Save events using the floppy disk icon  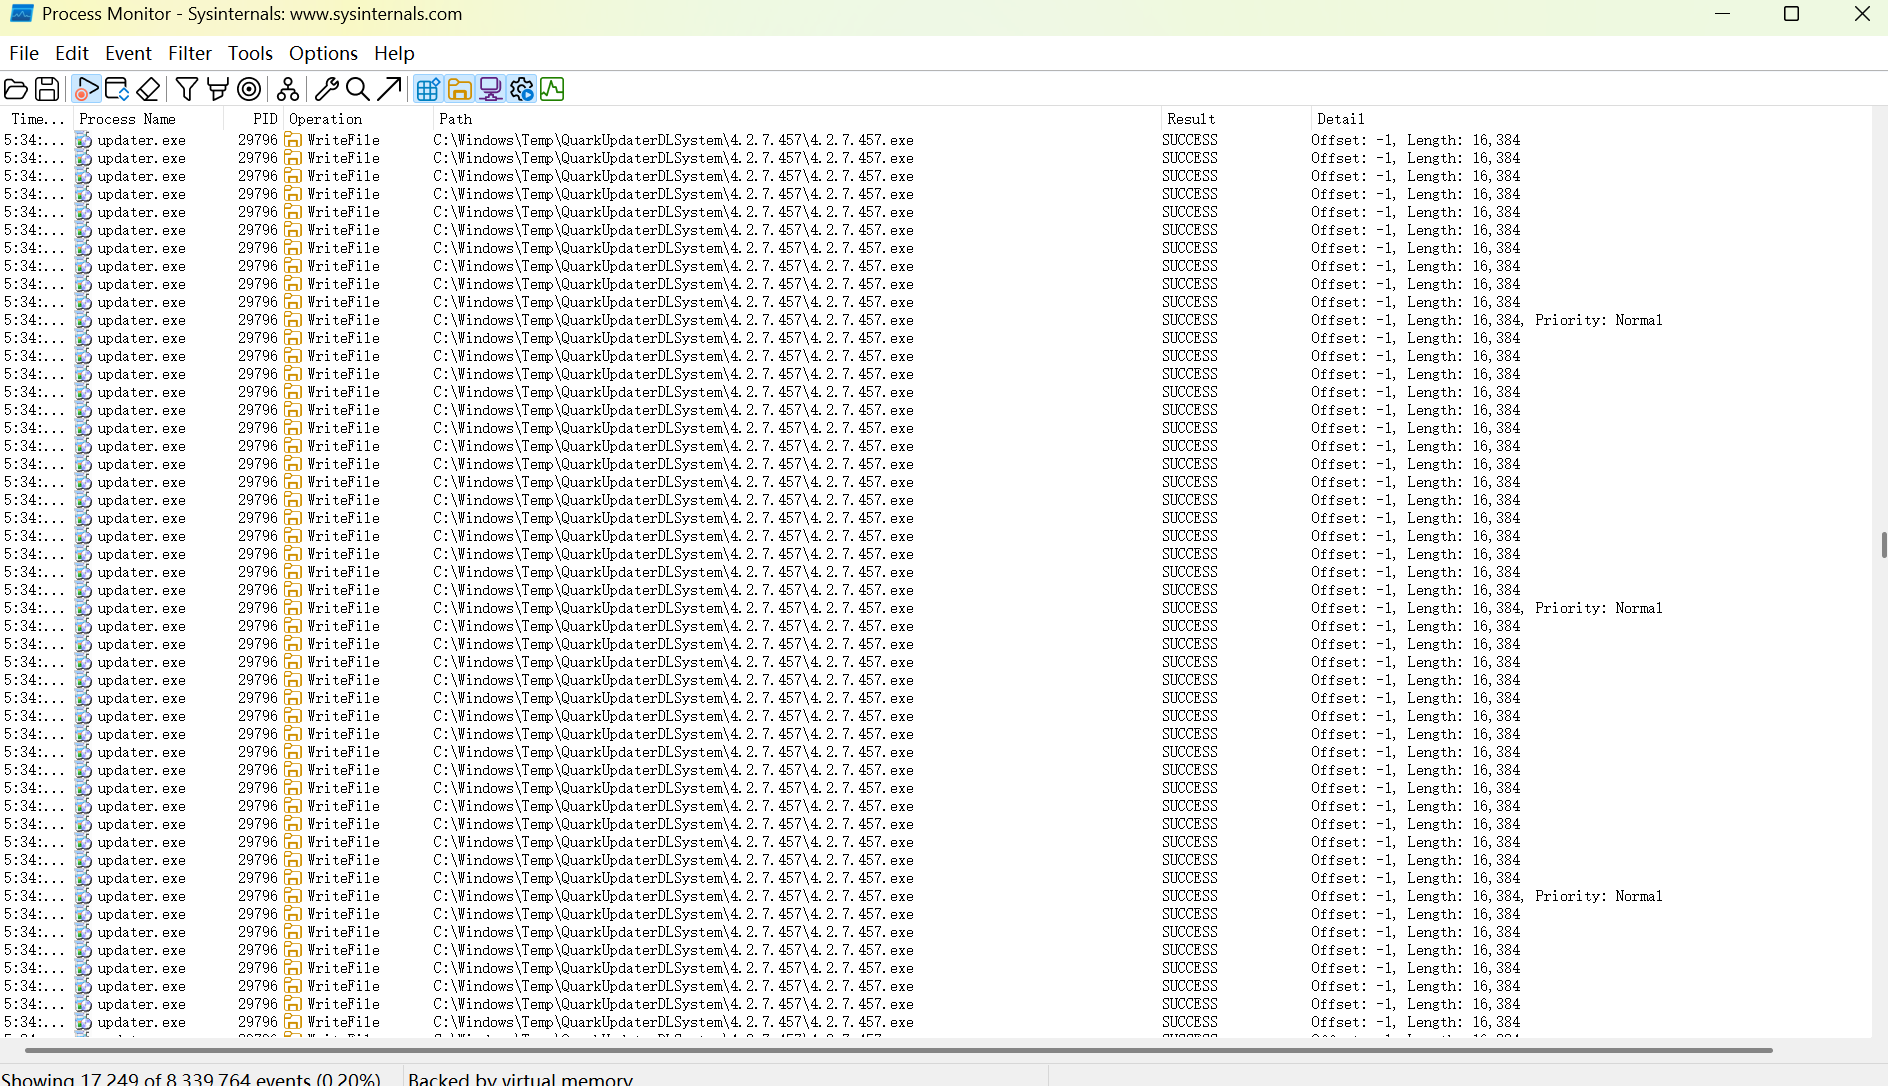point(47,89)
